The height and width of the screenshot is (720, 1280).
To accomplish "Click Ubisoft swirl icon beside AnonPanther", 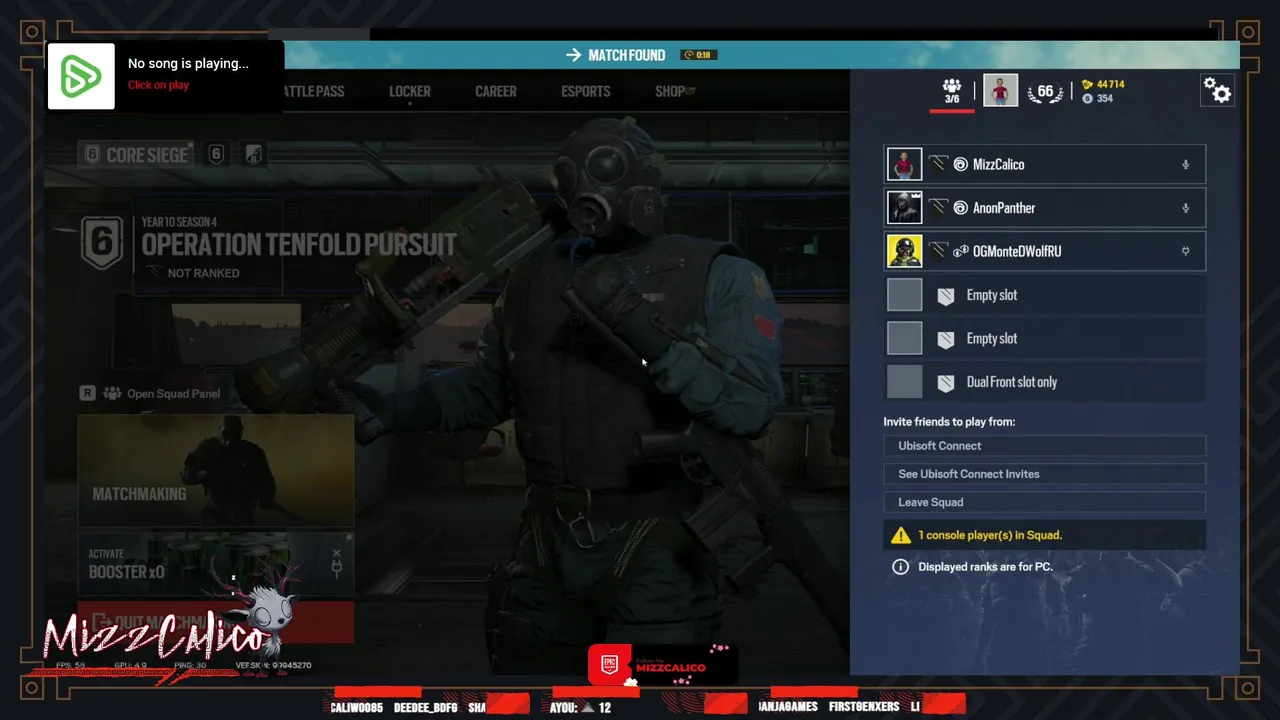I will [x=960, y=208].
